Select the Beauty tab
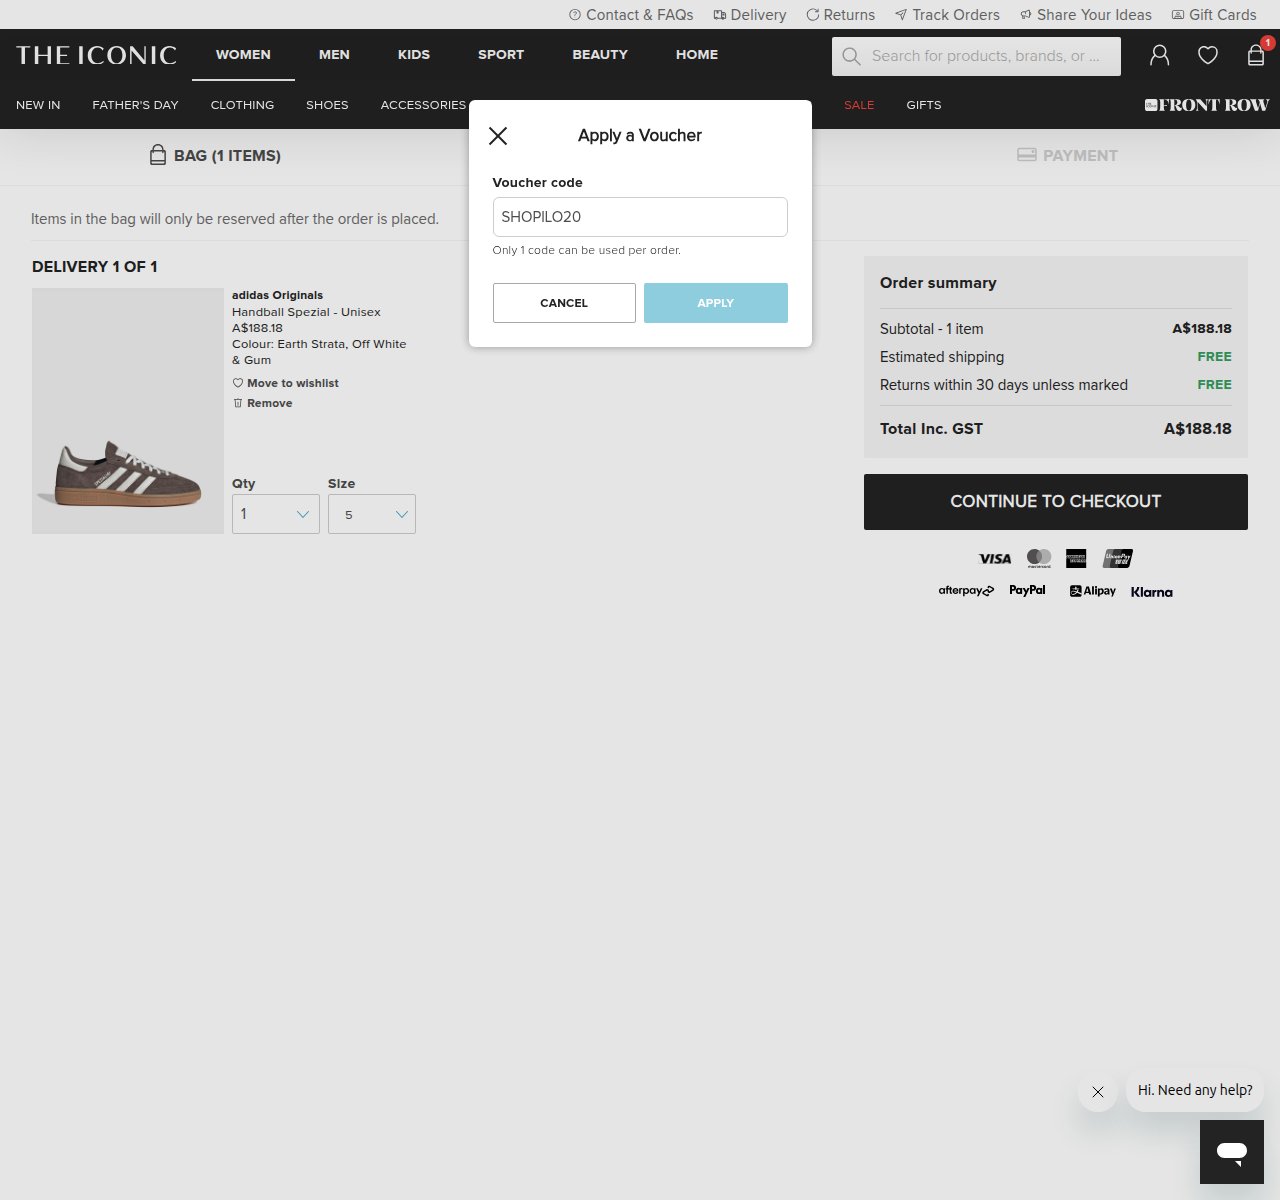This screenshot has width=1280, height=1200. pyautogui.click(x=600, y=55)
